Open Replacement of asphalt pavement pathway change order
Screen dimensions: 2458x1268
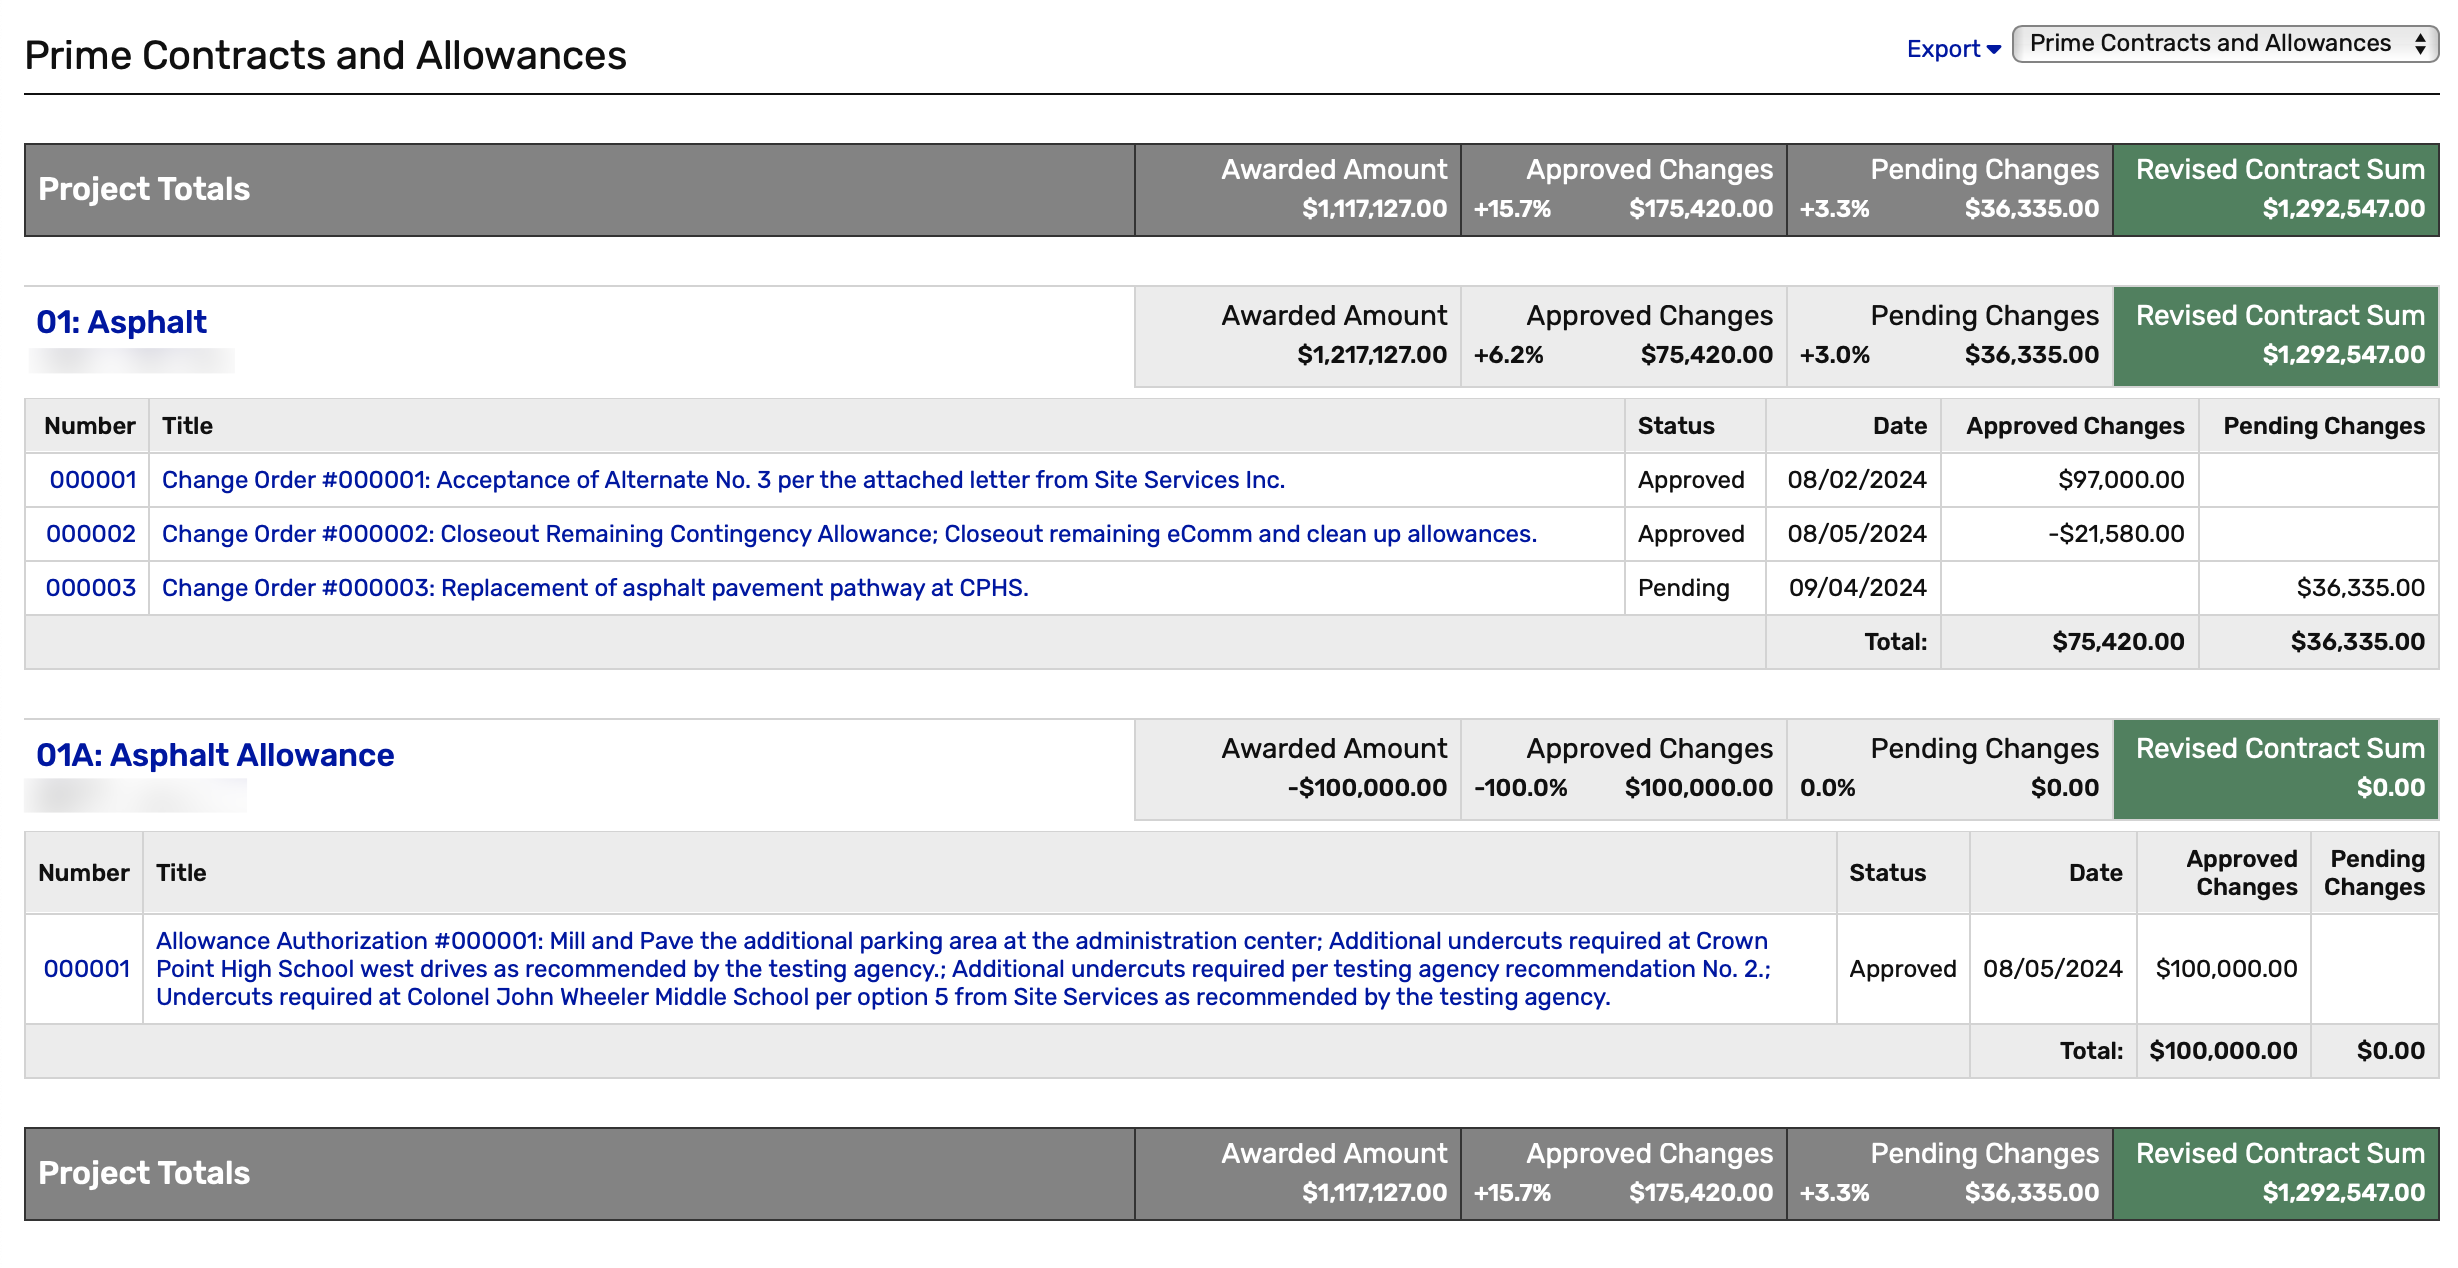click(x=594, y=588)
